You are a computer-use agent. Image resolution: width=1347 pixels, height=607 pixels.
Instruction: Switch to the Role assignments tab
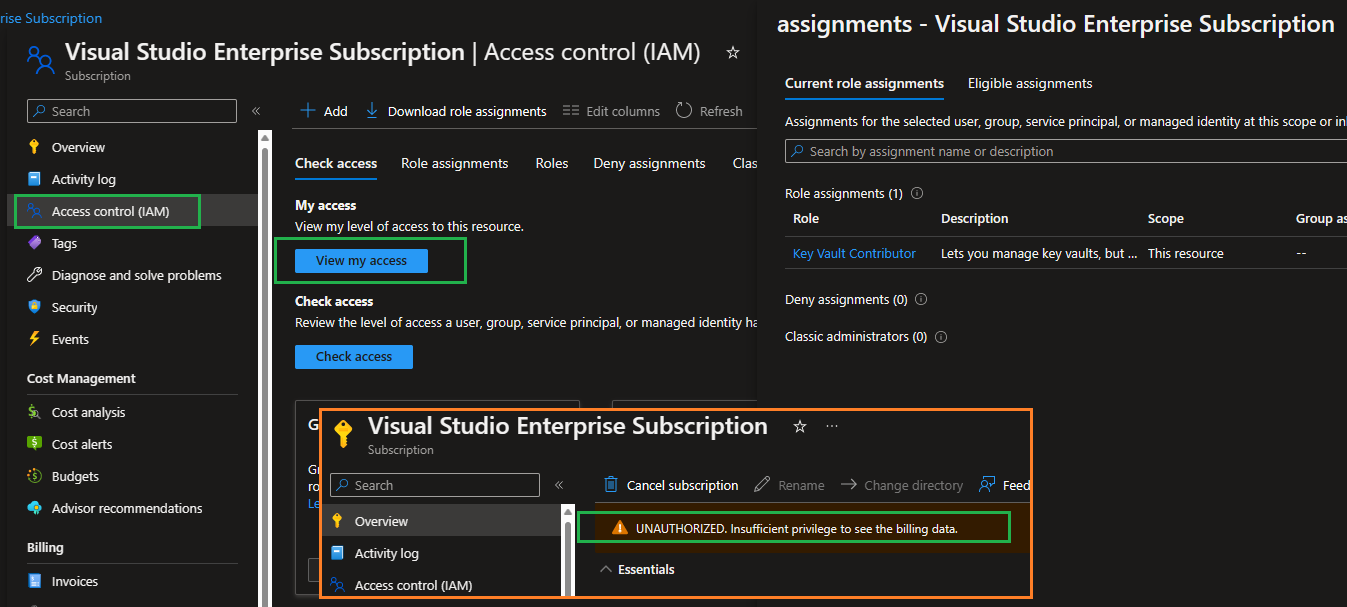[455, 163]
